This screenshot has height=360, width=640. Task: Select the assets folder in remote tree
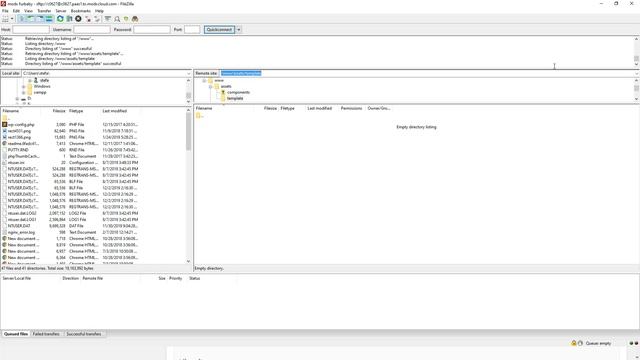click(226, 87)
